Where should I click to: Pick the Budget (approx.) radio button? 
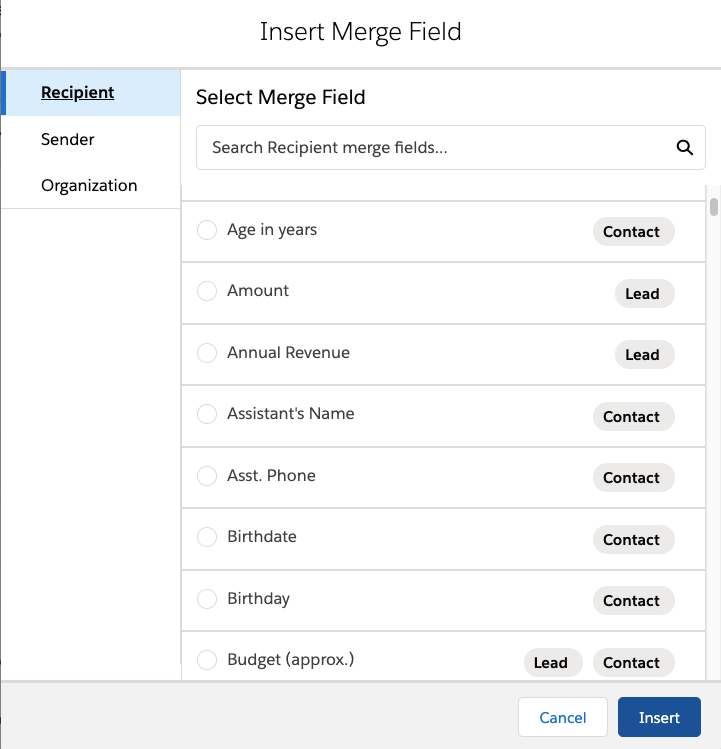click(x=207, y=660)
